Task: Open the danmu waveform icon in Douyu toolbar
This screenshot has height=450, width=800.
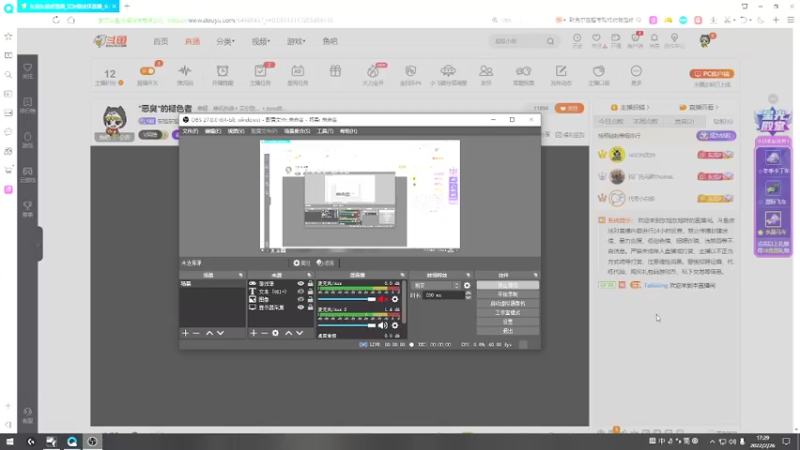Action: [185, 71]
